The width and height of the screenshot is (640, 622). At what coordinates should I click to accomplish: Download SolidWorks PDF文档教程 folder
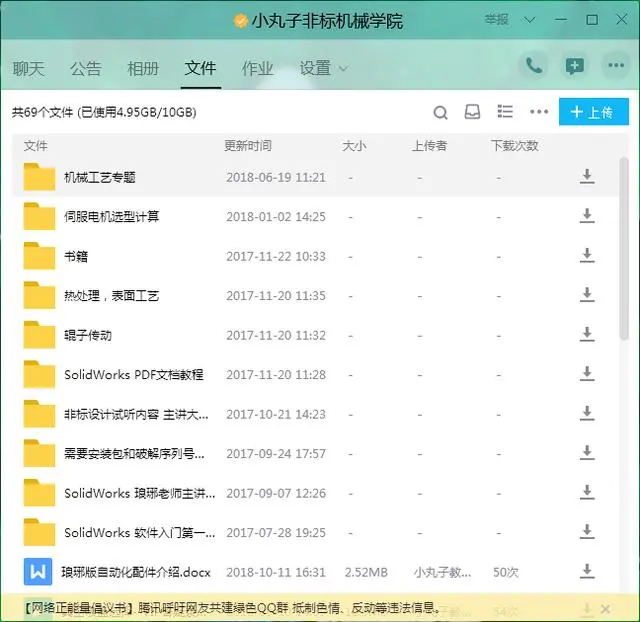(587, 374)
